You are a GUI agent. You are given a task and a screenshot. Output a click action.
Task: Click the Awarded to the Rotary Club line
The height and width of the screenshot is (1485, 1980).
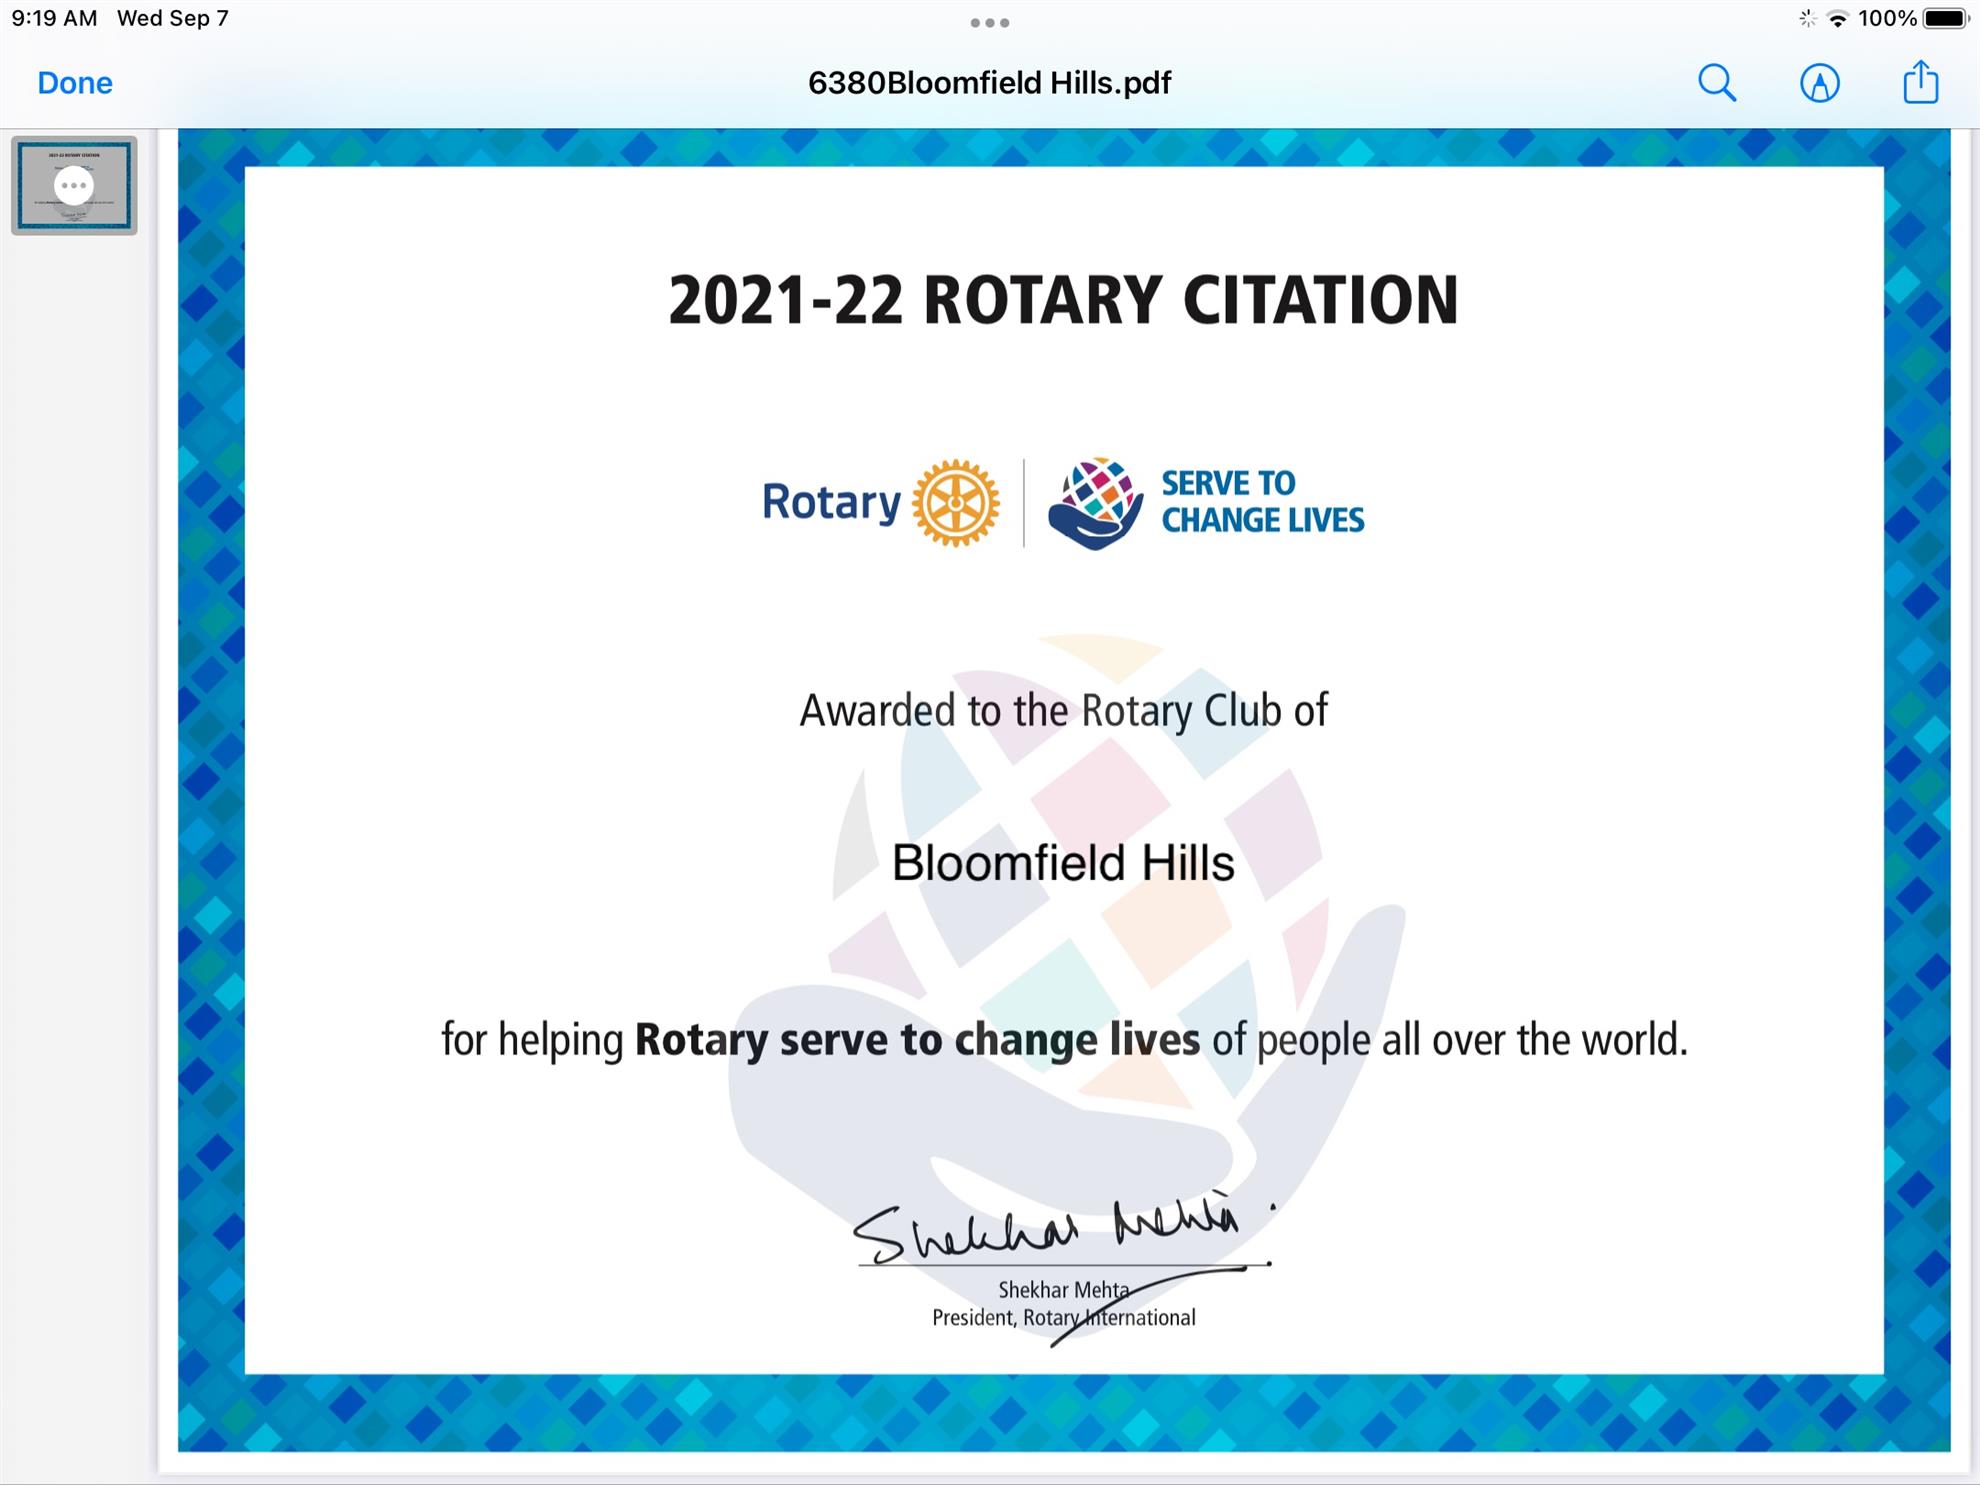click(x=1063, y=711)
